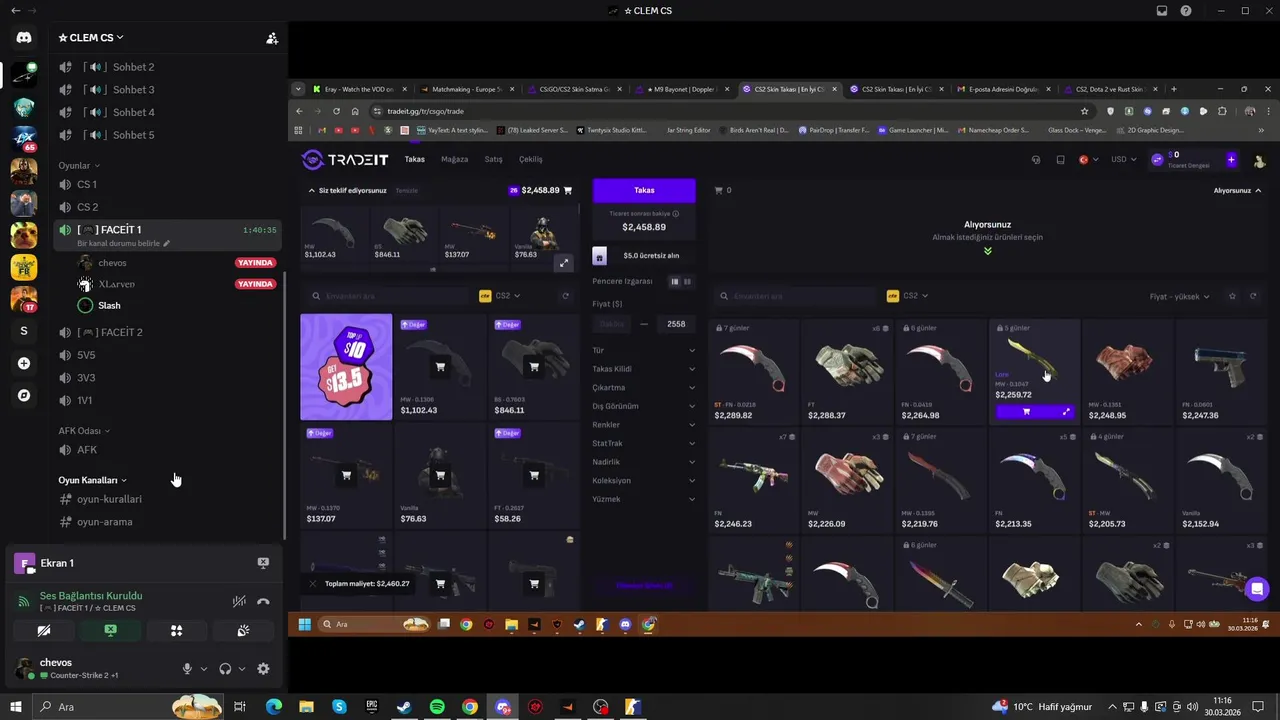Image resolution: width=1280 pixels, height=720 pixels.
Task: Join the Sohbet 3 voice channel
Action: tap(168, 90)
